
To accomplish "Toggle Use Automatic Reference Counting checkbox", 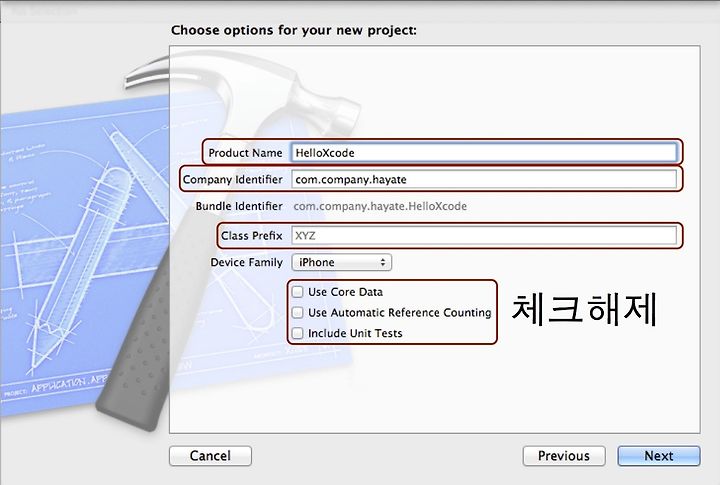I will click(x=298, y=312).
